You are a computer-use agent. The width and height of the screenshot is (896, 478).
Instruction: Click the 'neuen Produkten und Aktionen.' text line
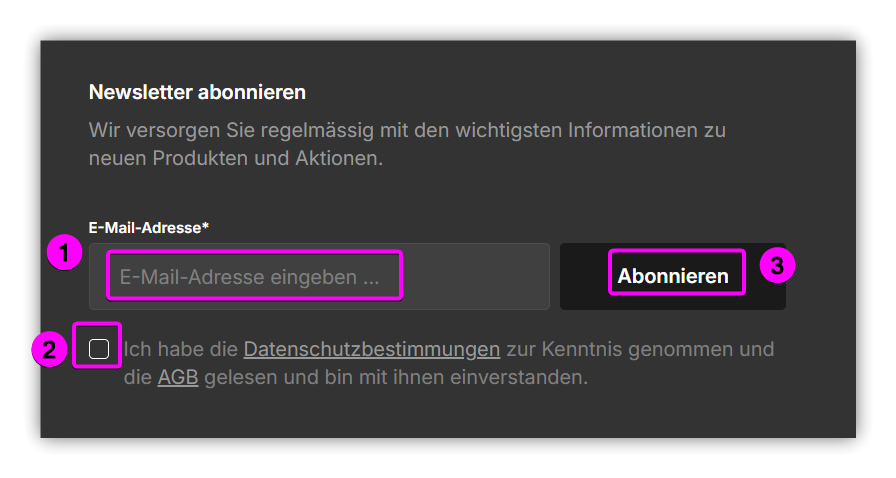pyautogui.click(x=235, y=159)
